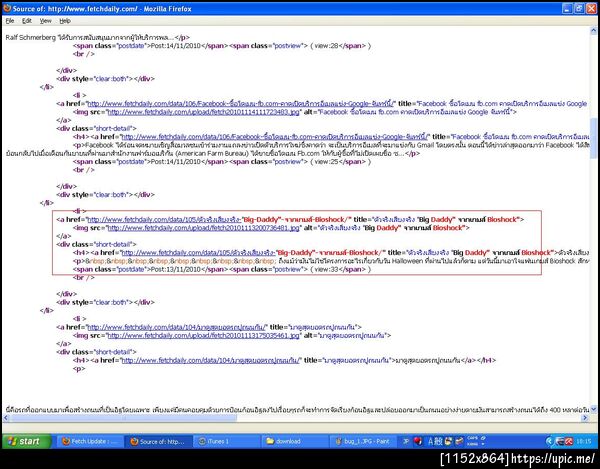The width and height of the screenshot is (600, 469).
Task: Switch to the Fetch Update Firefox taskbar window
Action: (x=90, y=441)
